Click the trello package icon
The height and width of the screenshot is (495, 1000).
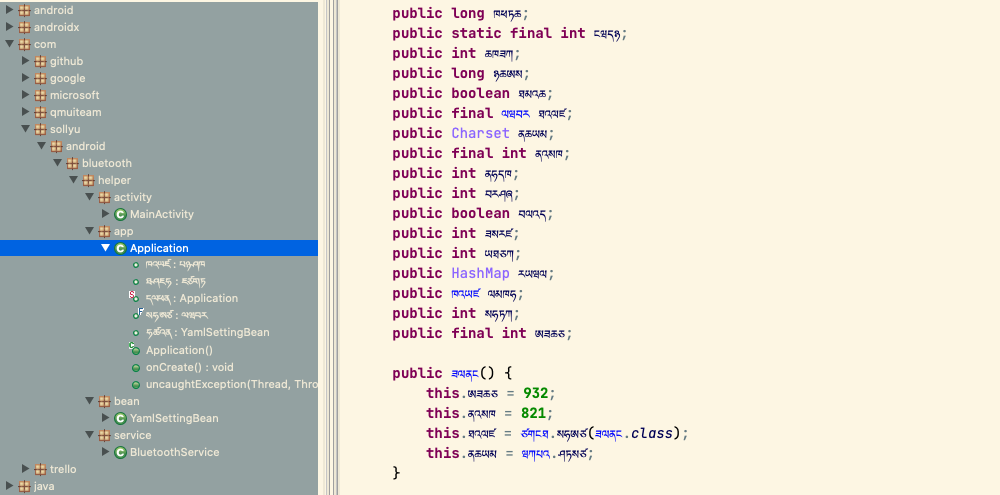pyautogui.click(x=40, y=469)
